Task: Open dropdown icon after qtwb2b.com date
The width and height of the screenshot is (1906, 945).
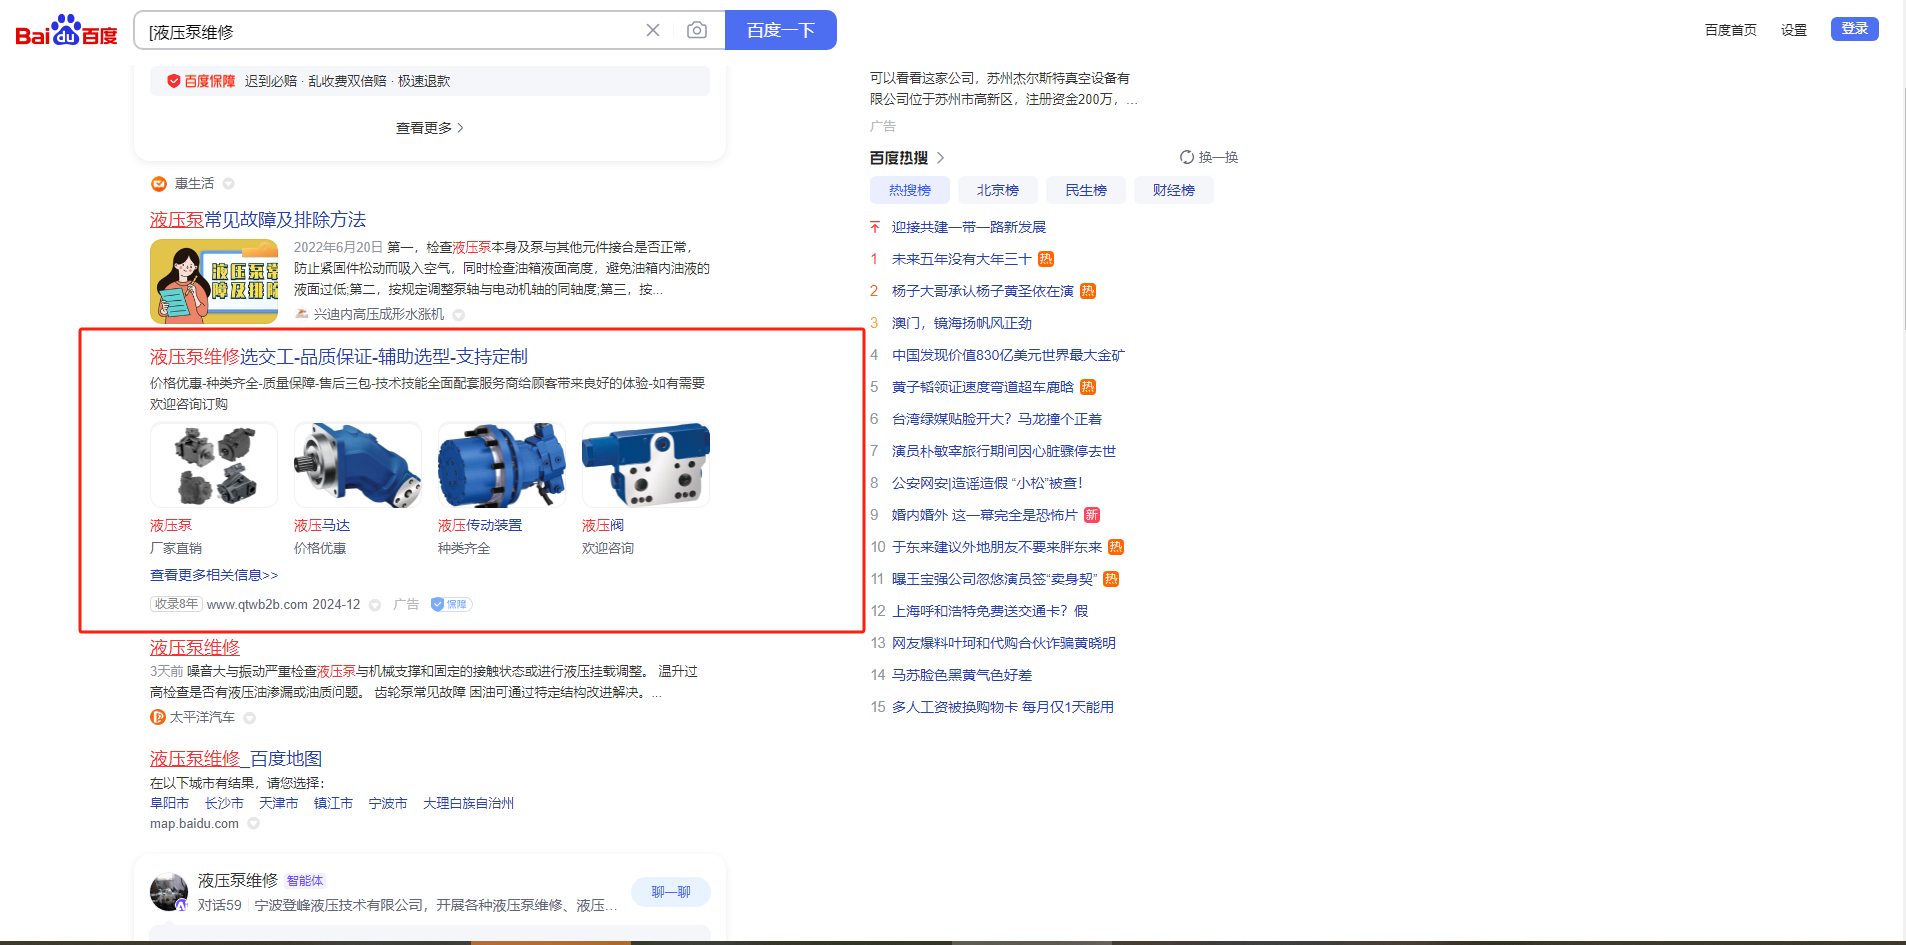Action: click(x=375, y=605)
